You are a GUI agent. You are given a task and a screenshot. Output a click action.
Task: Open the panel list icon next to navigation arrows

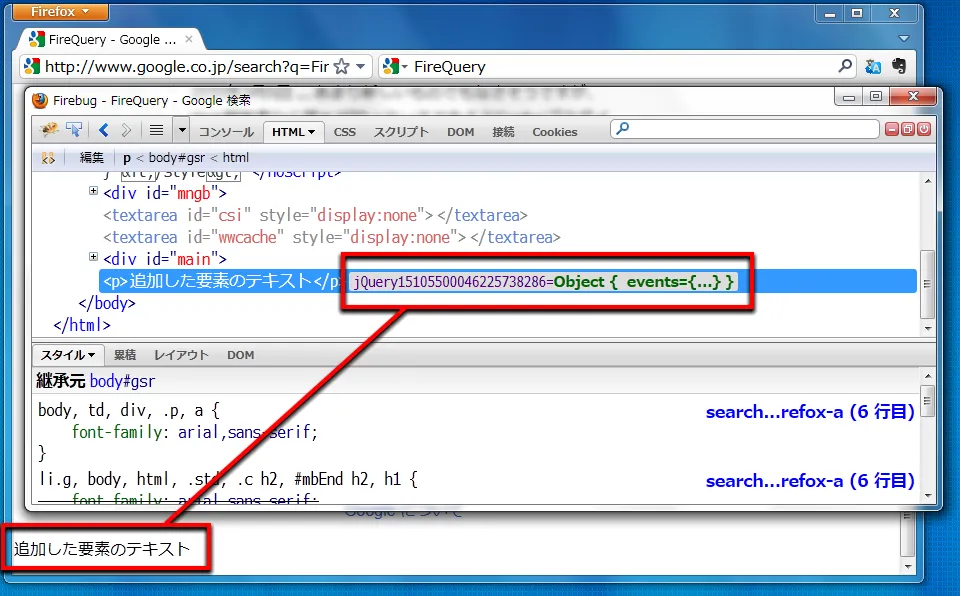(158, 131)
